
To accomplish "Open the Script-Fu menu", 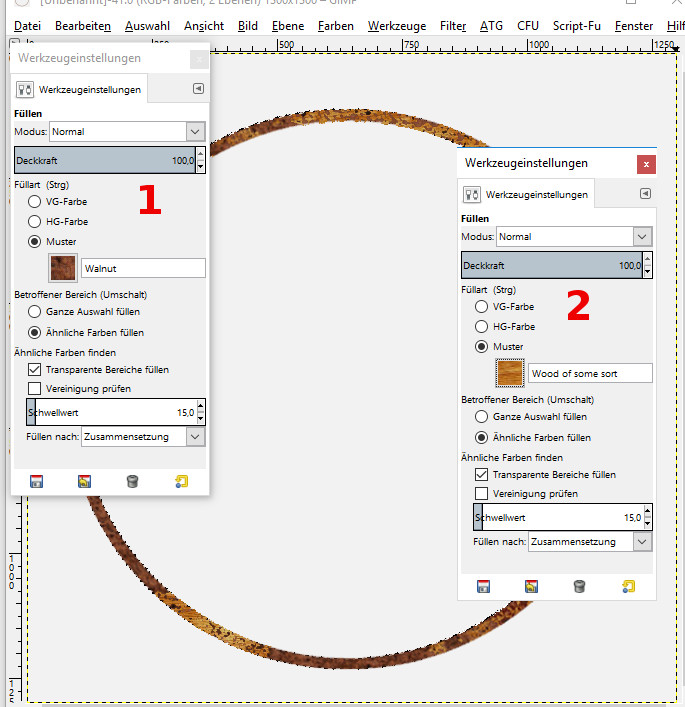I will pos(577,26).
